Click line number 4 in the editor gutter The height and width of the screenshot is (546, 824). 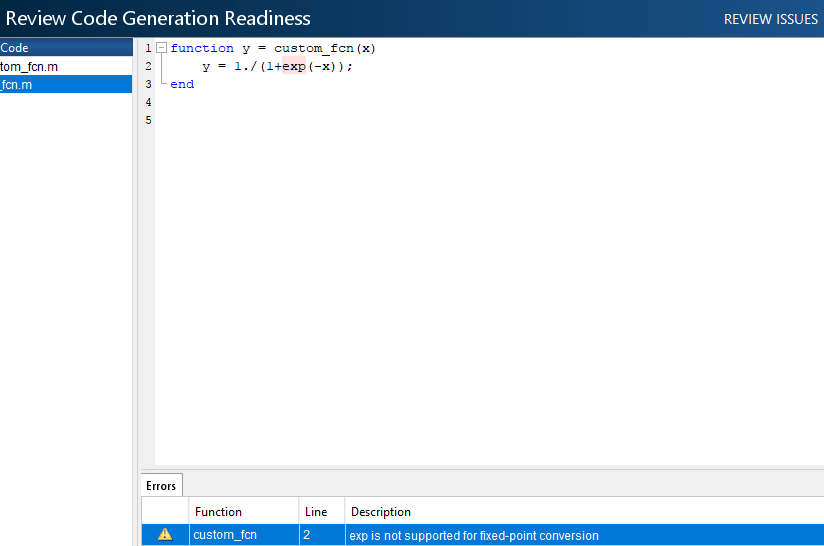[x=148, y=102]
